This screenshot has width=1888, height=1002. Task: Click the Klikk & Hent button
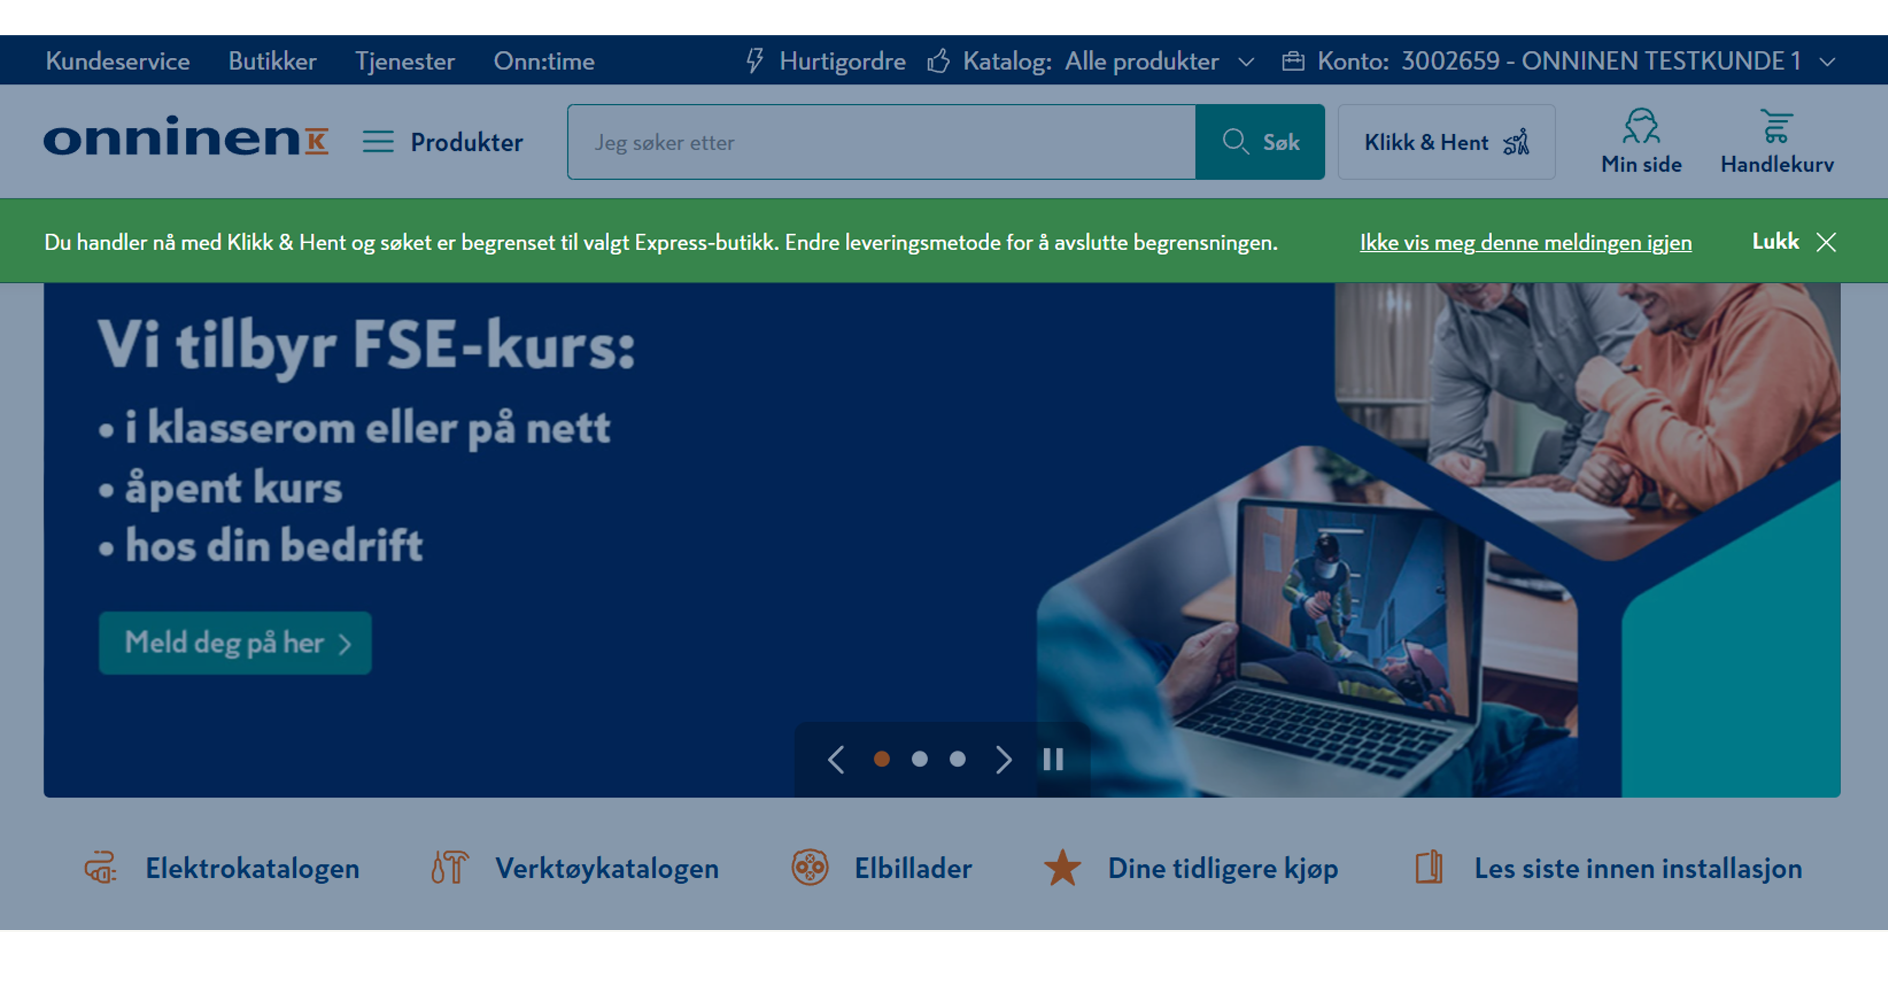coord(1447,142)
